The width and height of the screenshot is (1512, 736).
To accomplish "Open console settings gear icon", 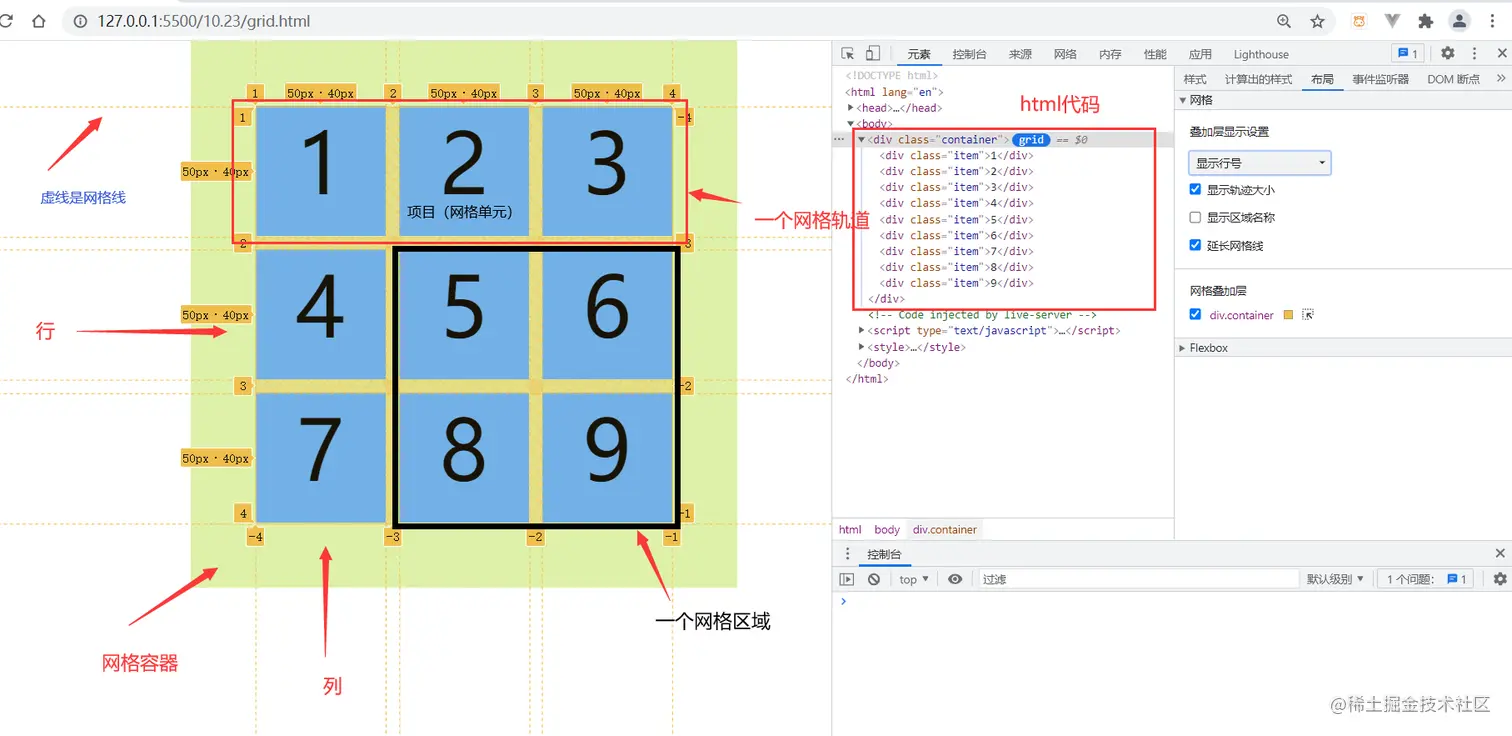I will pos(1500,579).
